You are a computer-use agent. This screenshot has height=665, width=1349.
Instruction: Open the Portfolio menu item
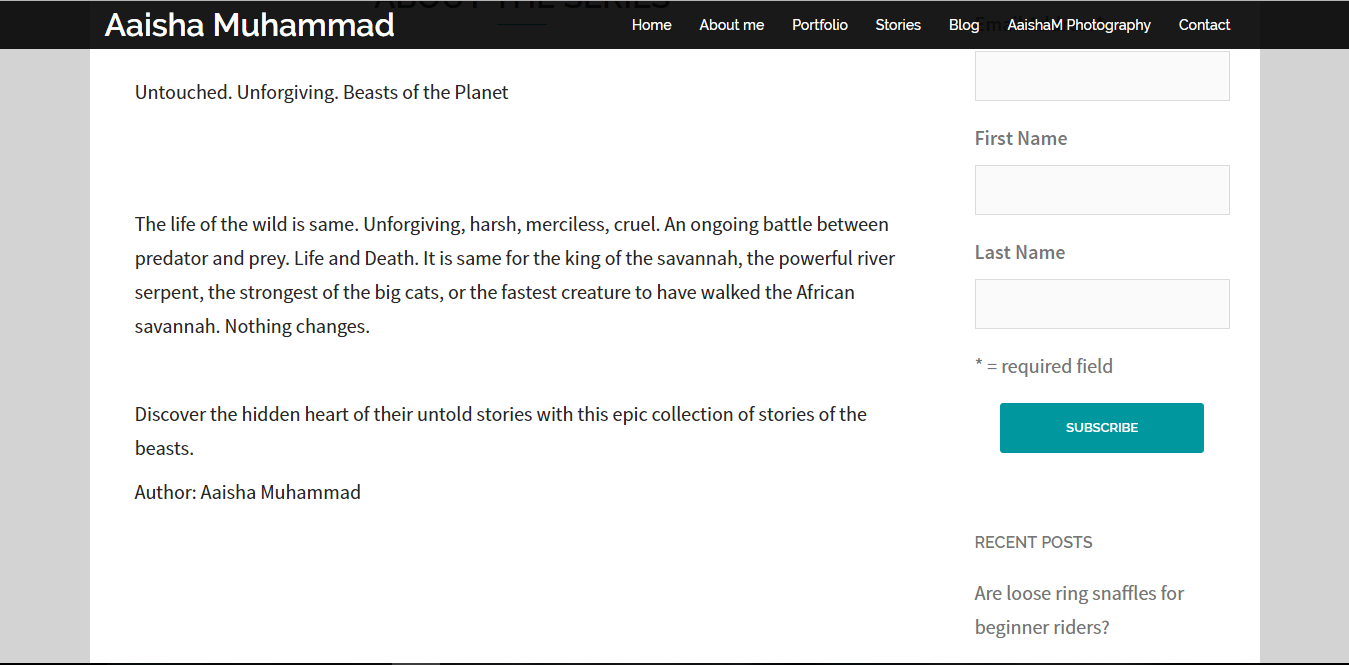[x=819, y=25]
